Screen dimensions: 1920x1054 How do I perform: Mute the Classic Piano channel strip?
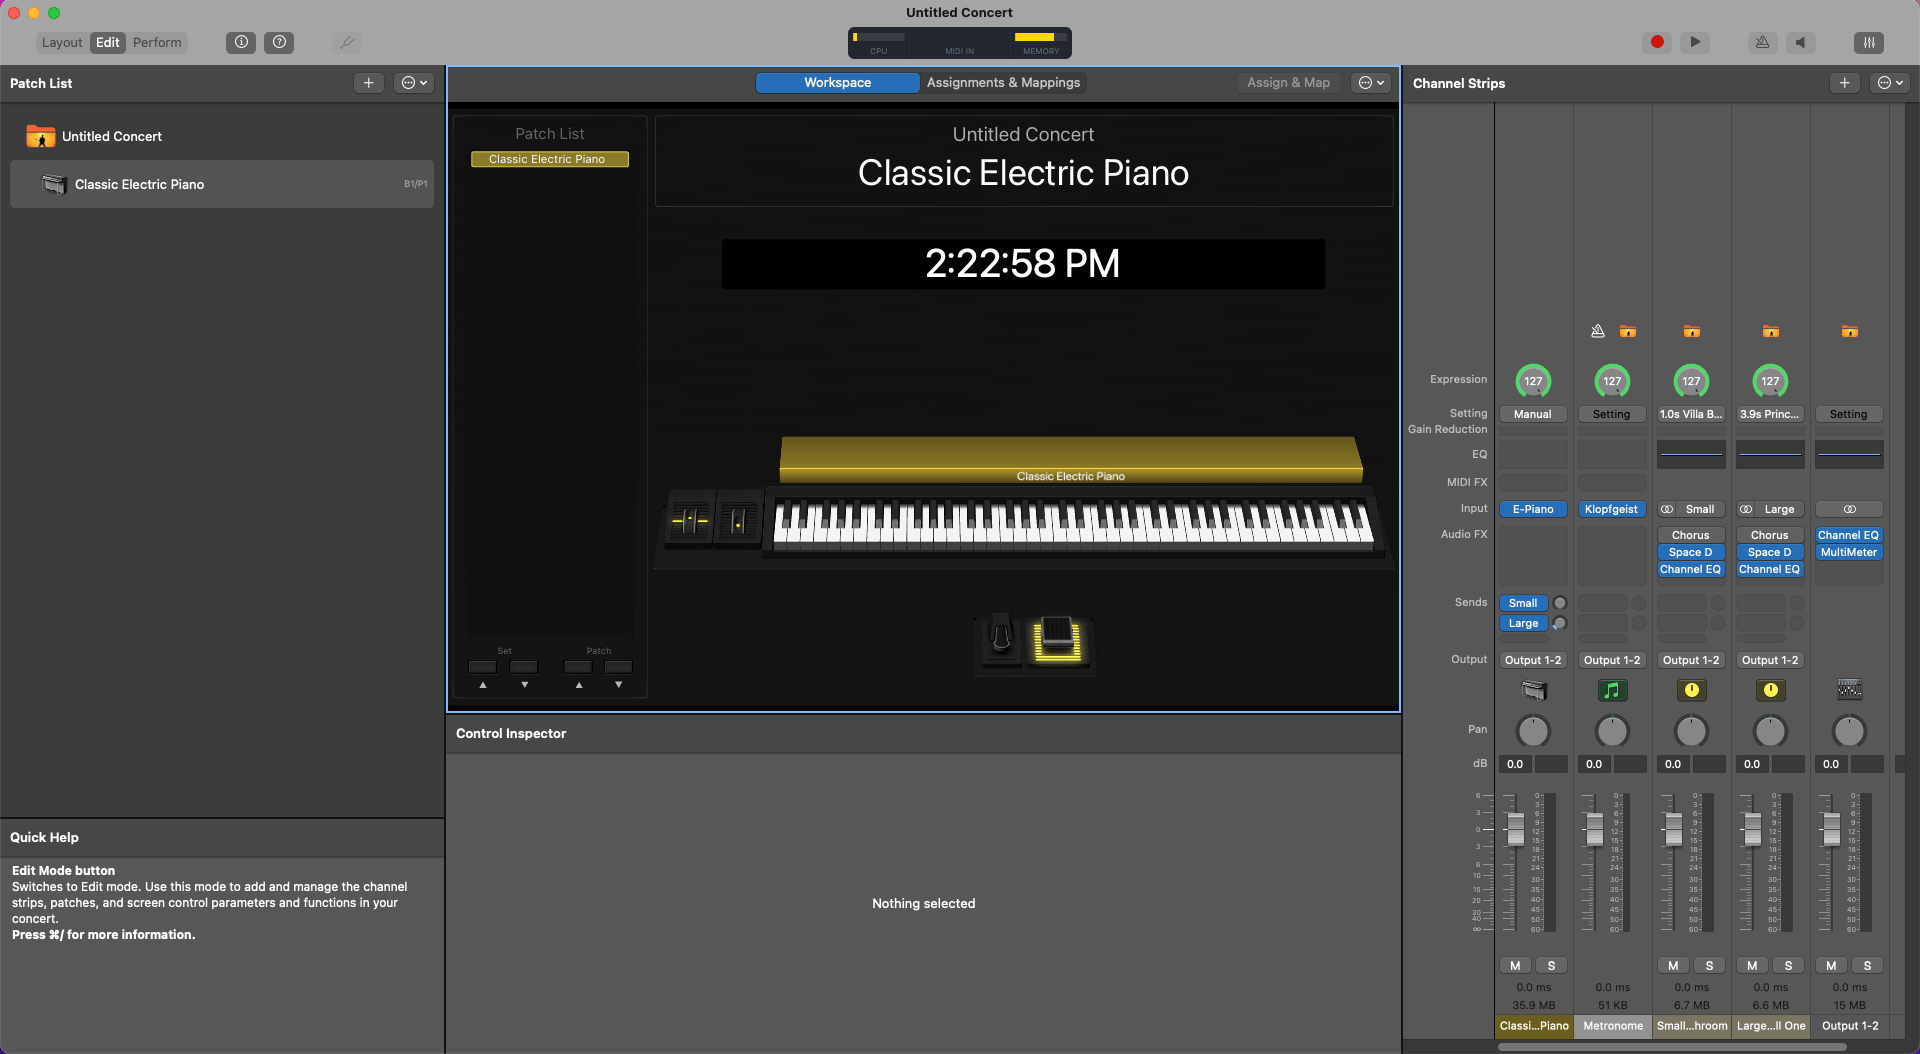coord(1515,965)
